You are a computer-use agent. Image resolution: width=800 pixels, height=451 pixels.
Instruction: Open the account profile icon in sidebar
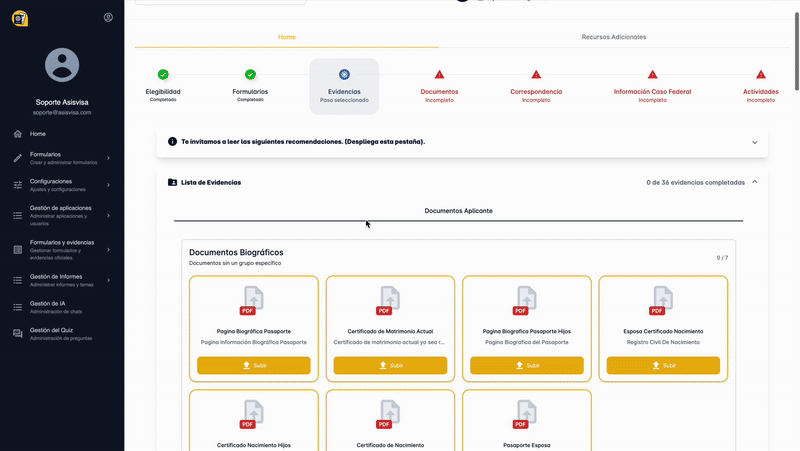coord(108,17)
